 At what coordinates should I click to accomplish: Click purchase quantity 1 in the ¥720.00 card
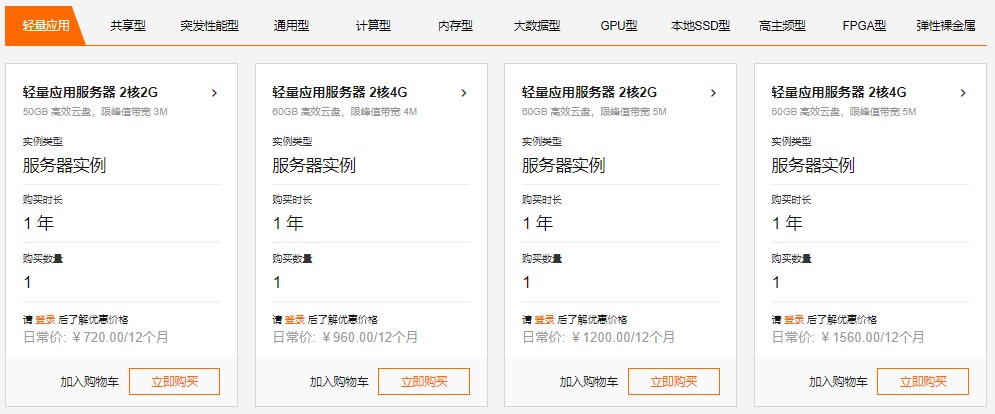(x=27, y=283)
